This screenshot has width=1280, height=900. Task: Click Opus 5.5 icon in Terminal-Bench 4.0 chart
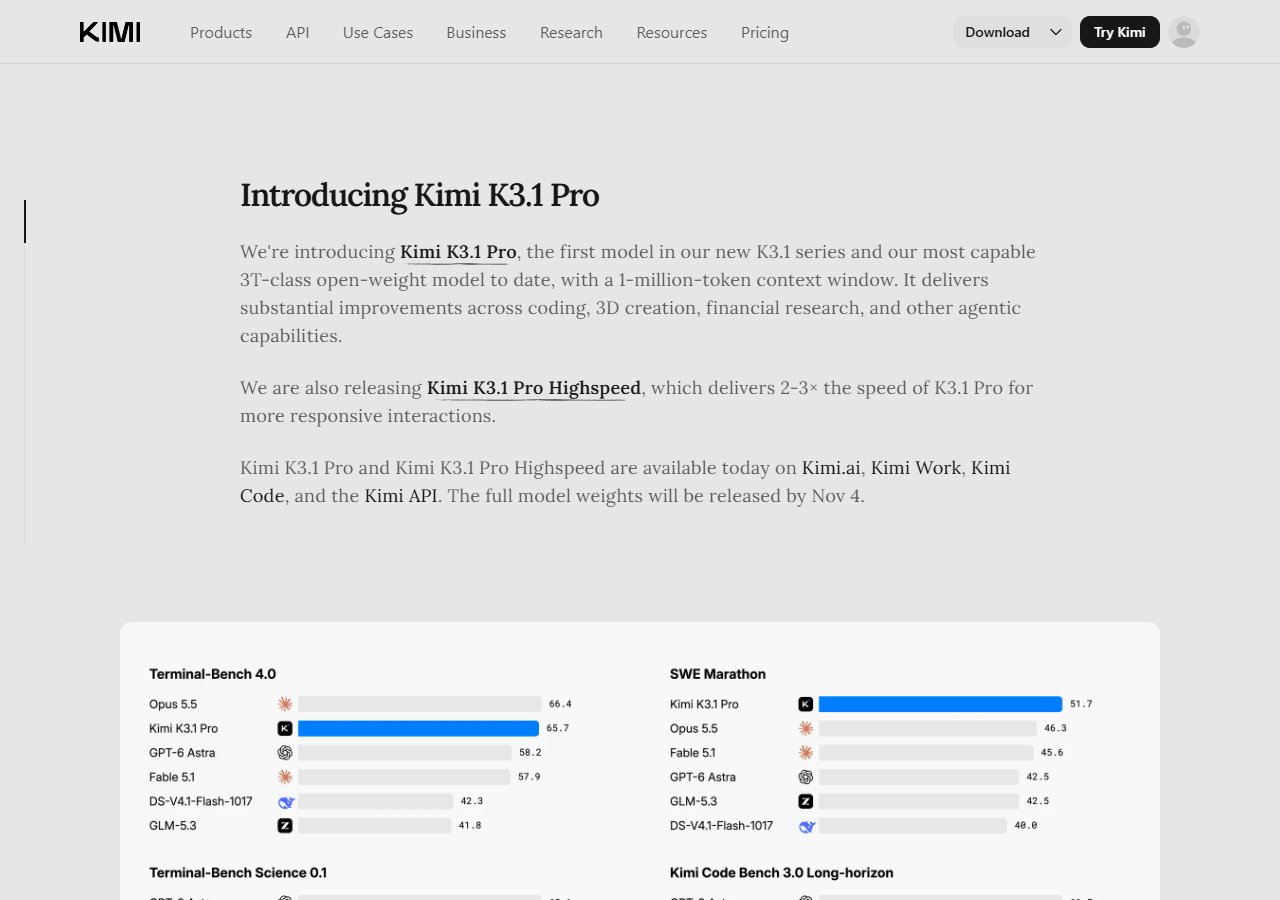(285, 704)
